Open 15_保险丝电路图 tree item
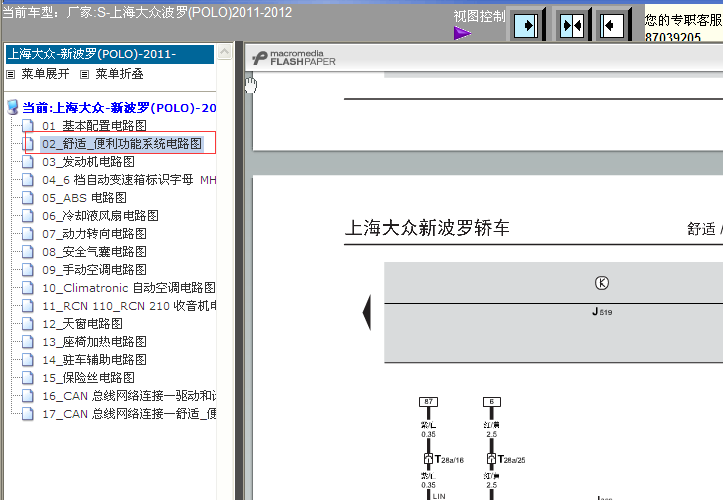 (x=89, y=377)
